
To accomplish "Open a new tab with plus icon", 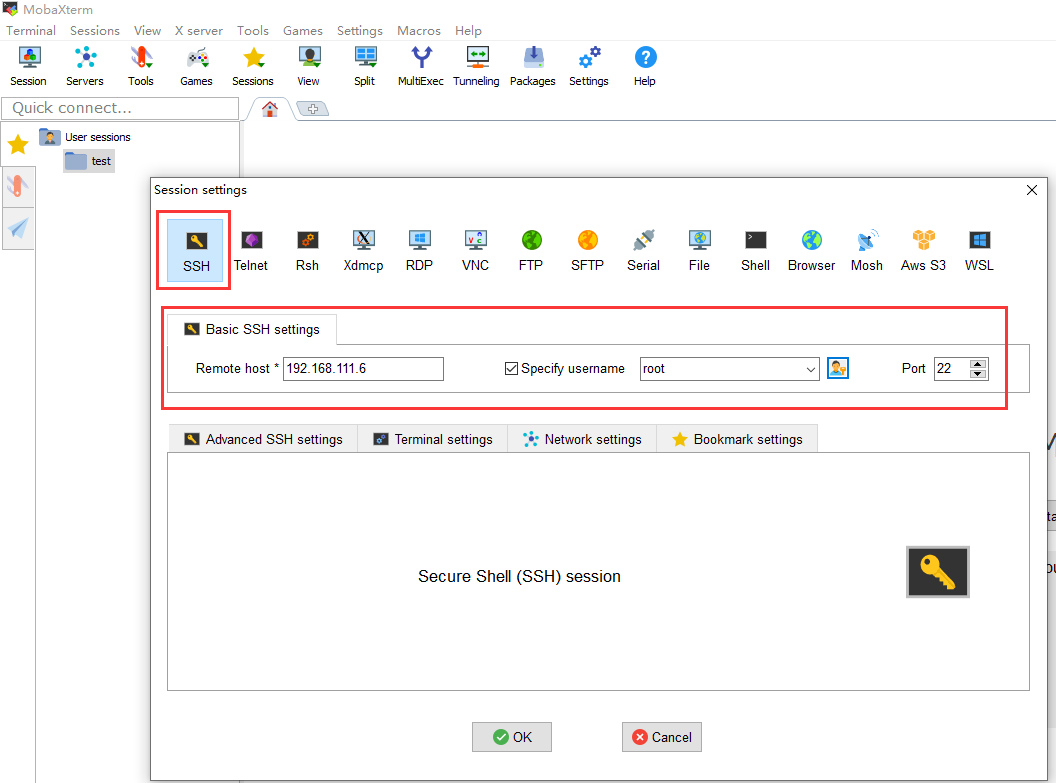I will 312,108.
